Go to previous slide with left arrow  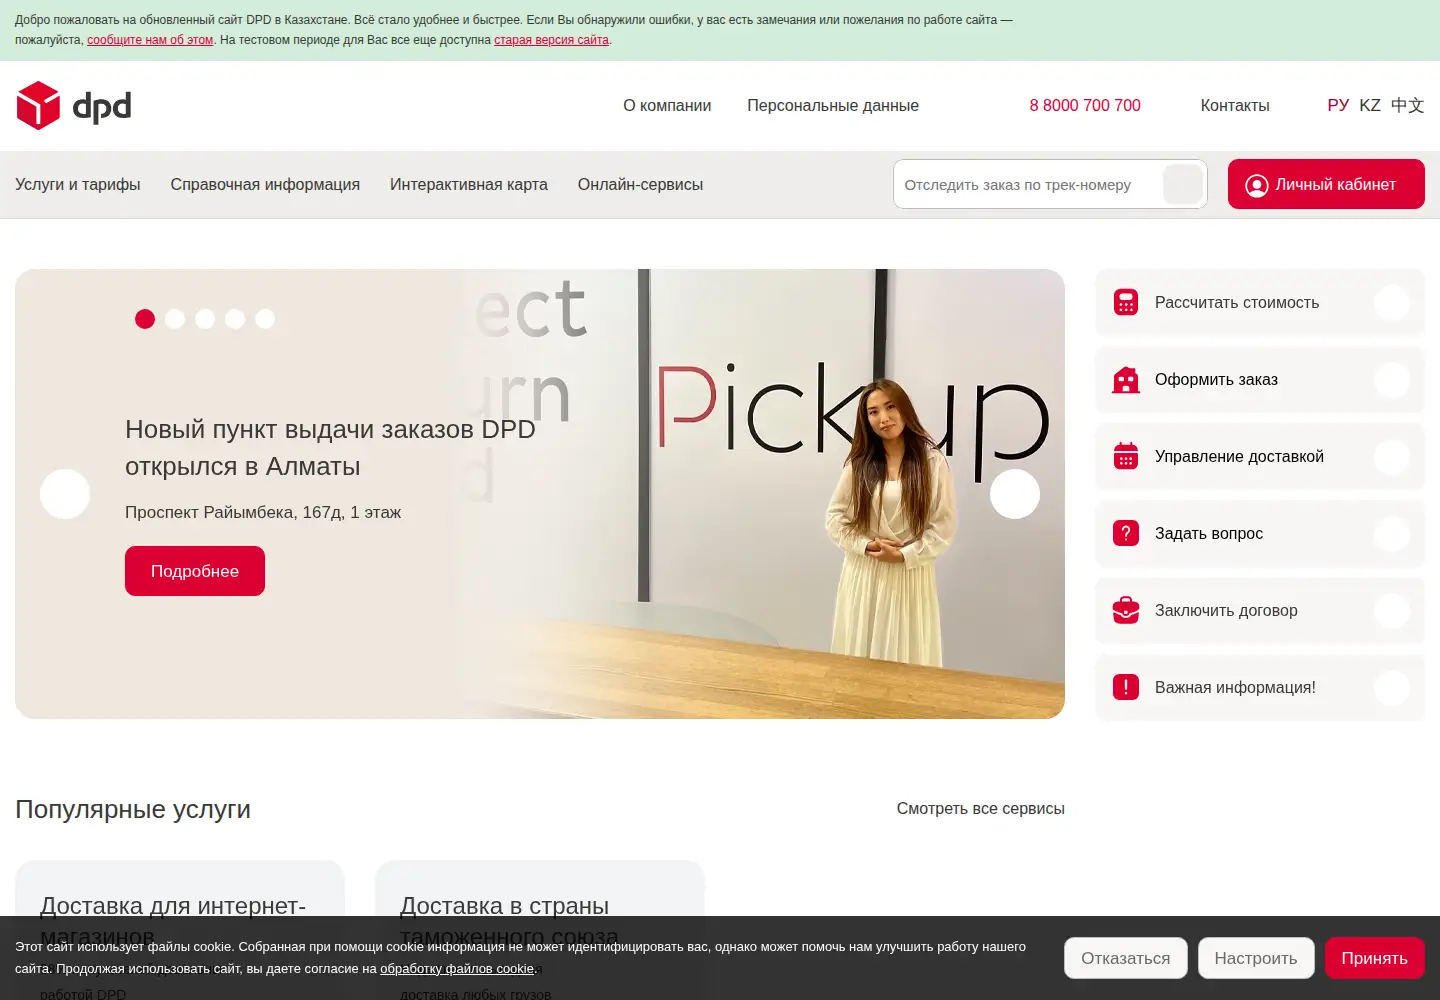[x=65, y=494]
